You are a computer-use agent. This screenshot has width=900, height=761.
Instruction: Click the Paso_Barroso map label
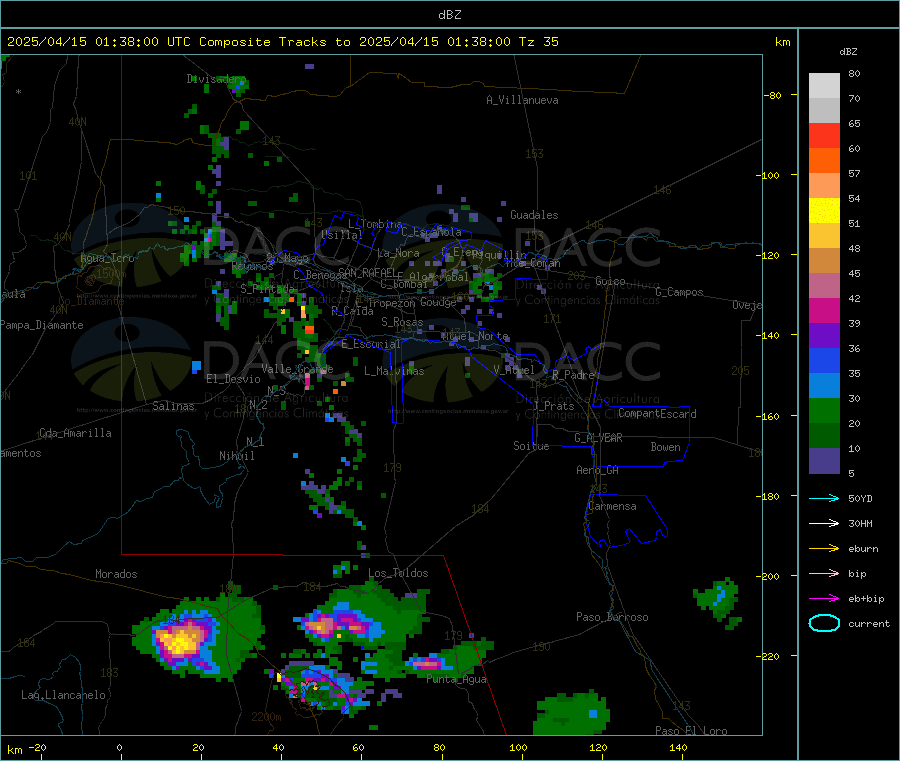coord(612,617)
